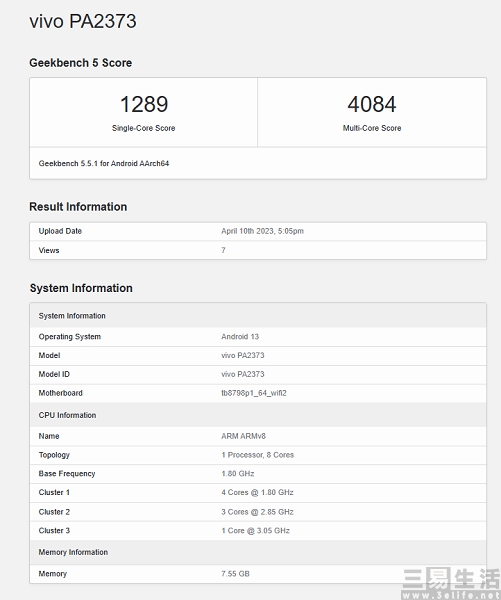The image size is (501, 600).
Task: Click the 'Operating System' row label
Action: click(70, 337)
